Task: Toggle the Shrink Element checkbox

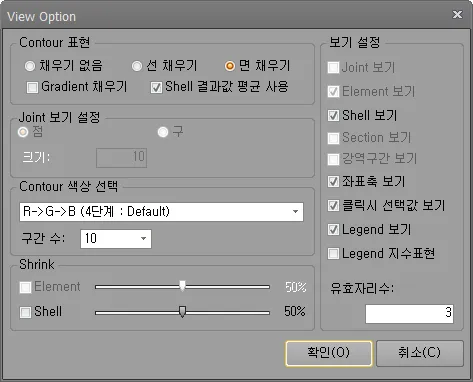Action: click(x=25, y=287)
